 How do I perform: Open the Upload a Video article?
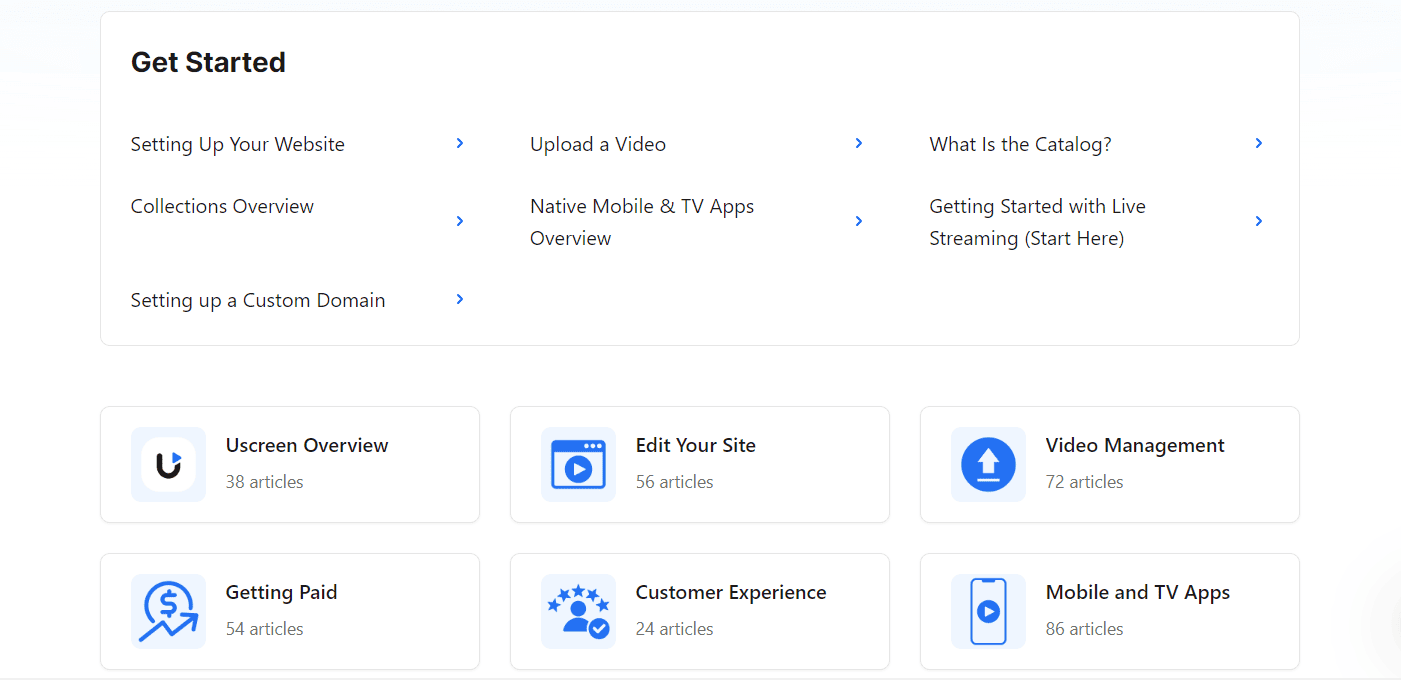point(598,145)
